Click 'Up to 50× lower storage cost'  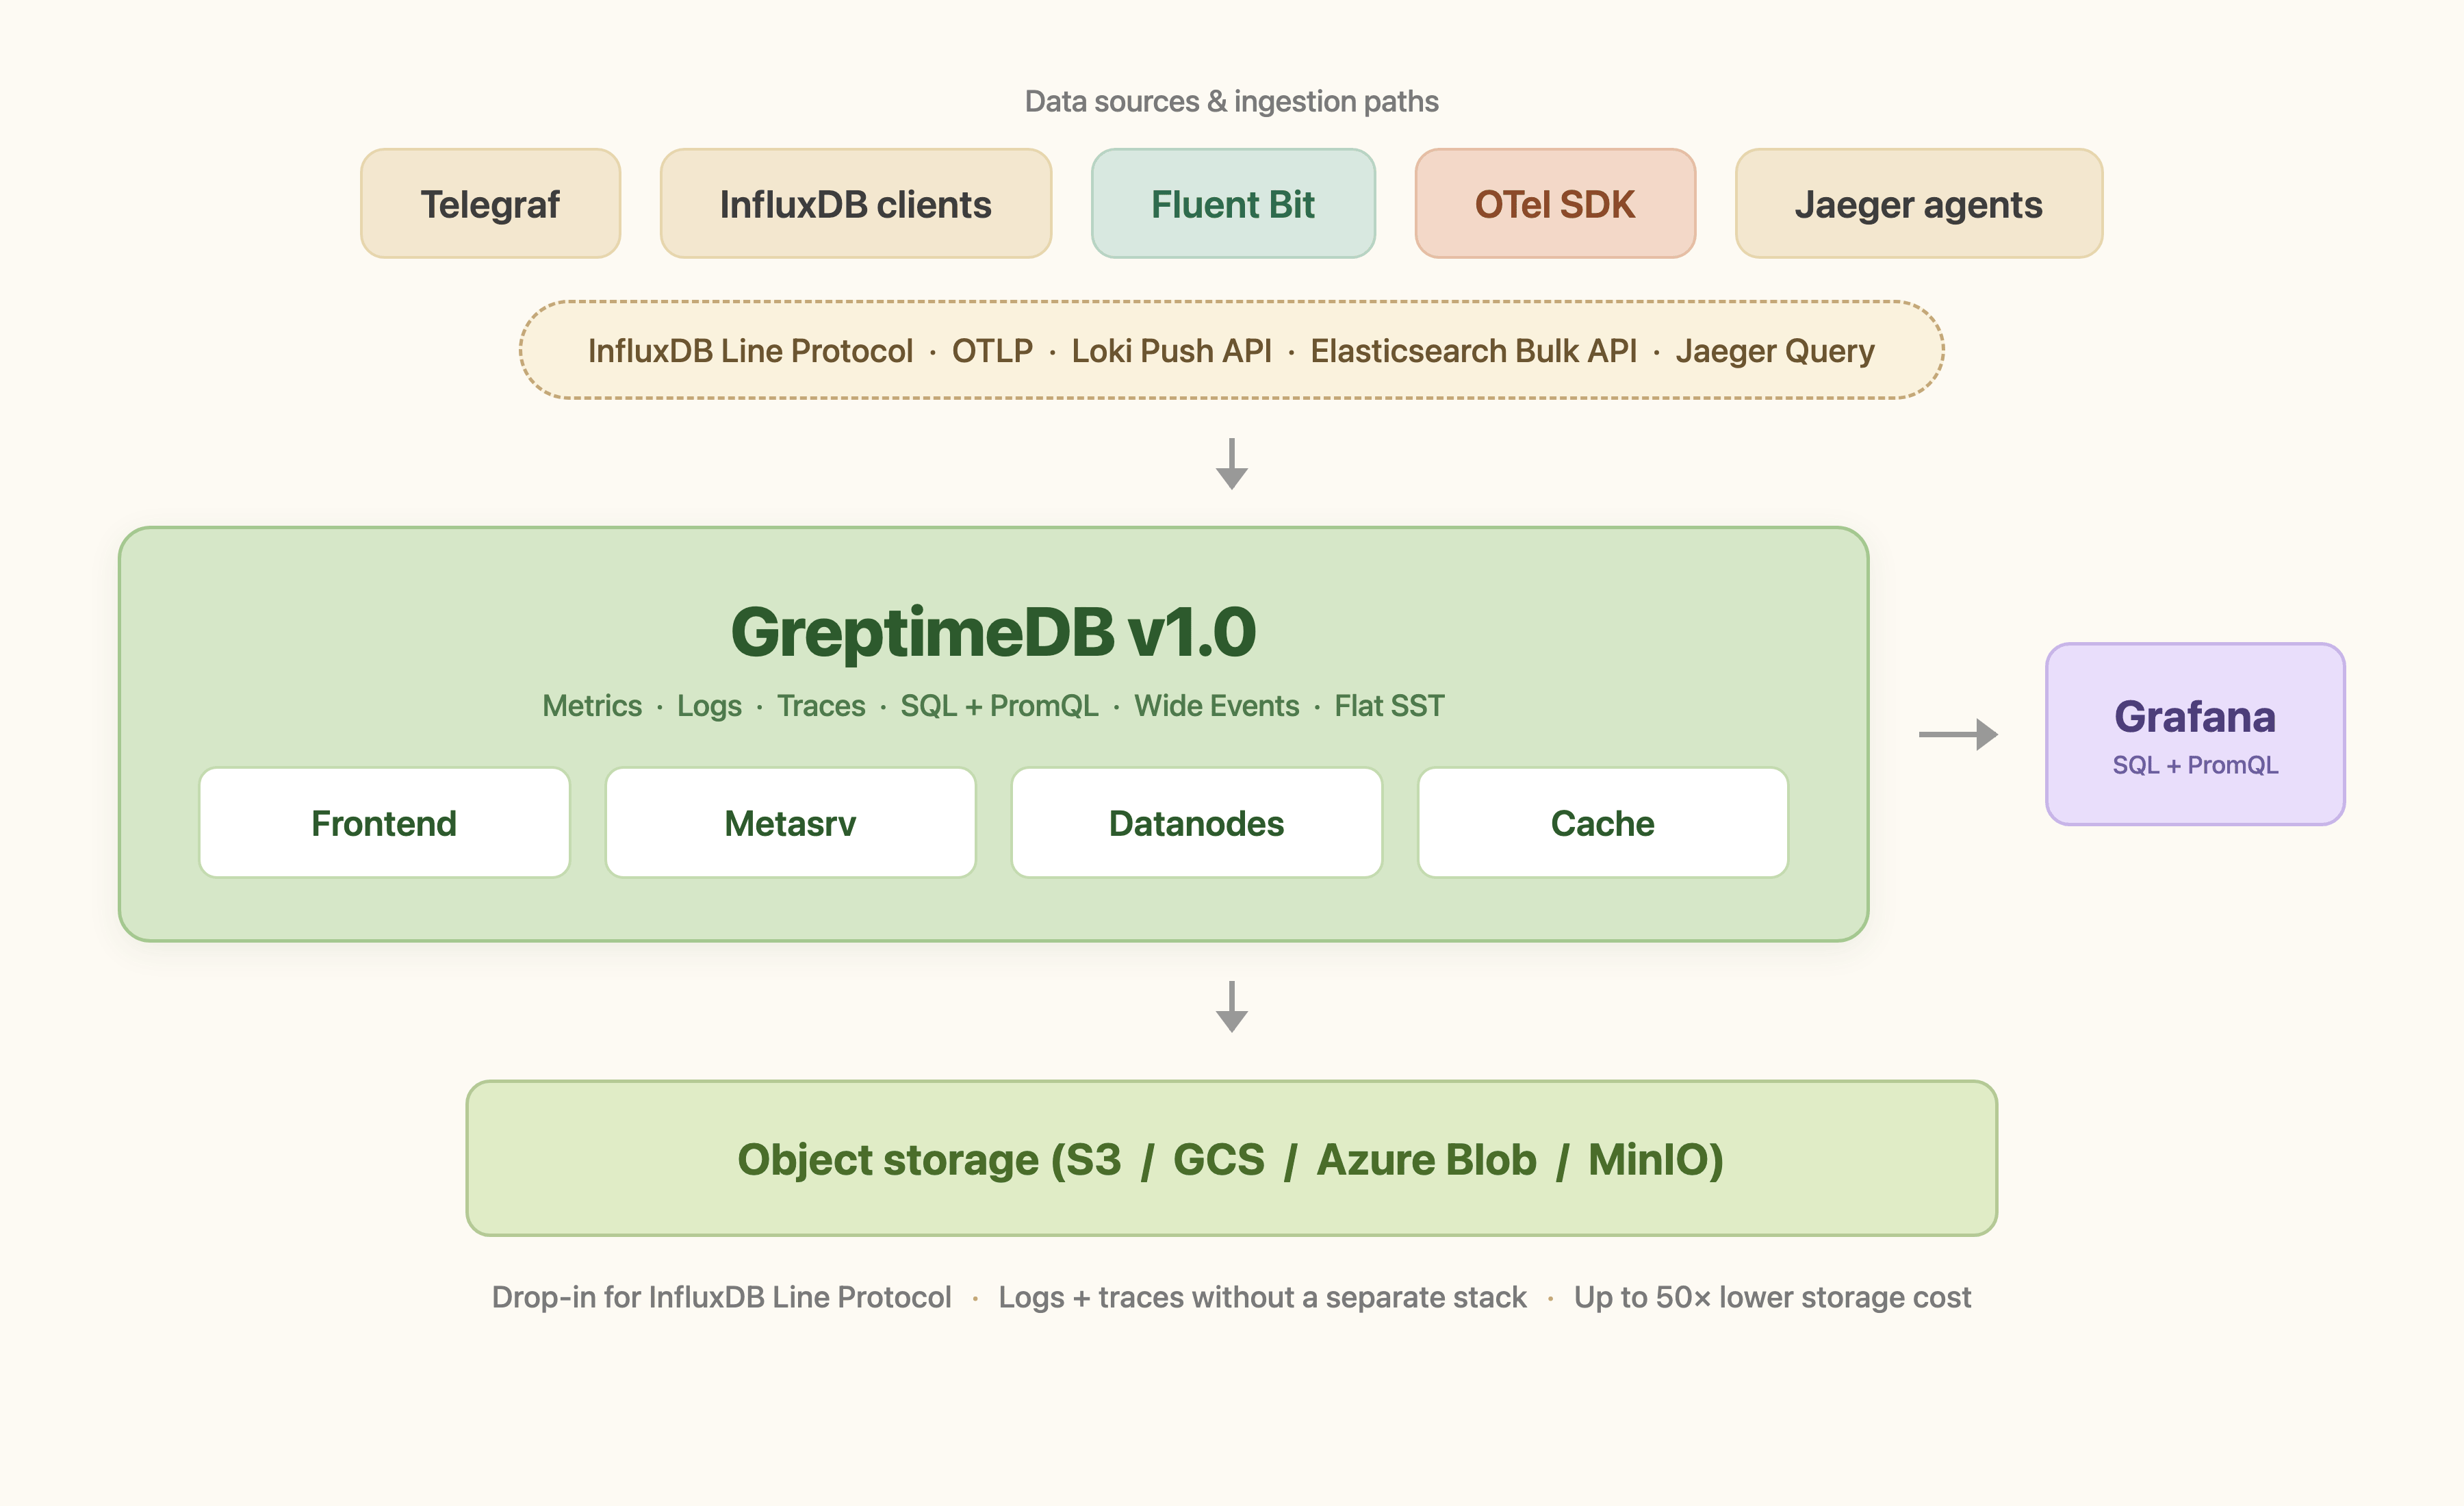tap(1772, 1297)
